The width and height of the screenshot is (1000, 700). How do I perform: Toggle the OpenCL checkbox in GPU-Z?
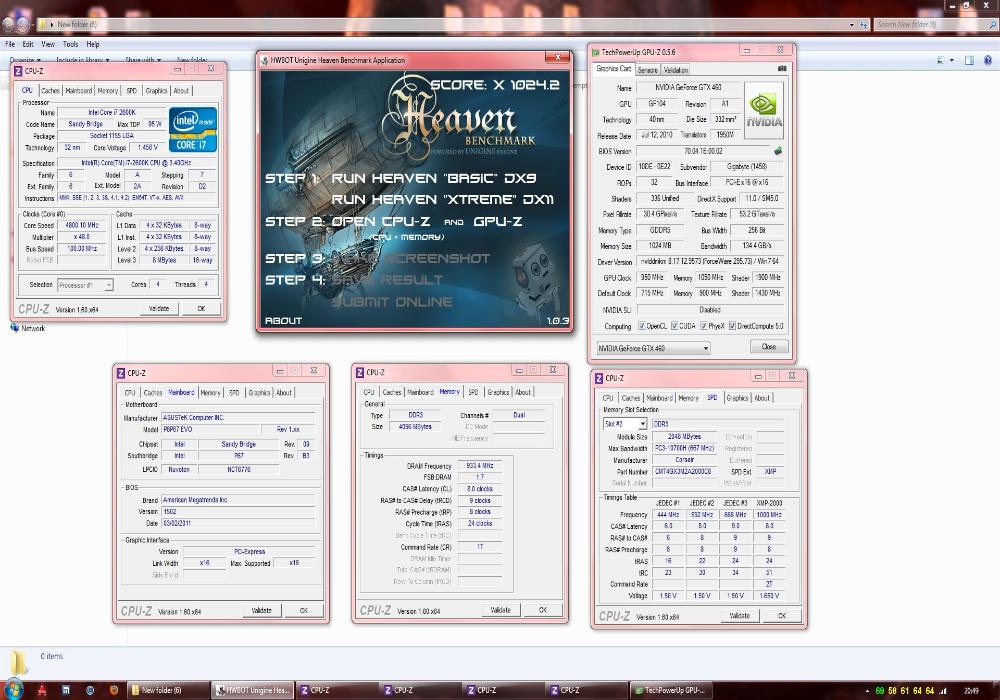642,326
